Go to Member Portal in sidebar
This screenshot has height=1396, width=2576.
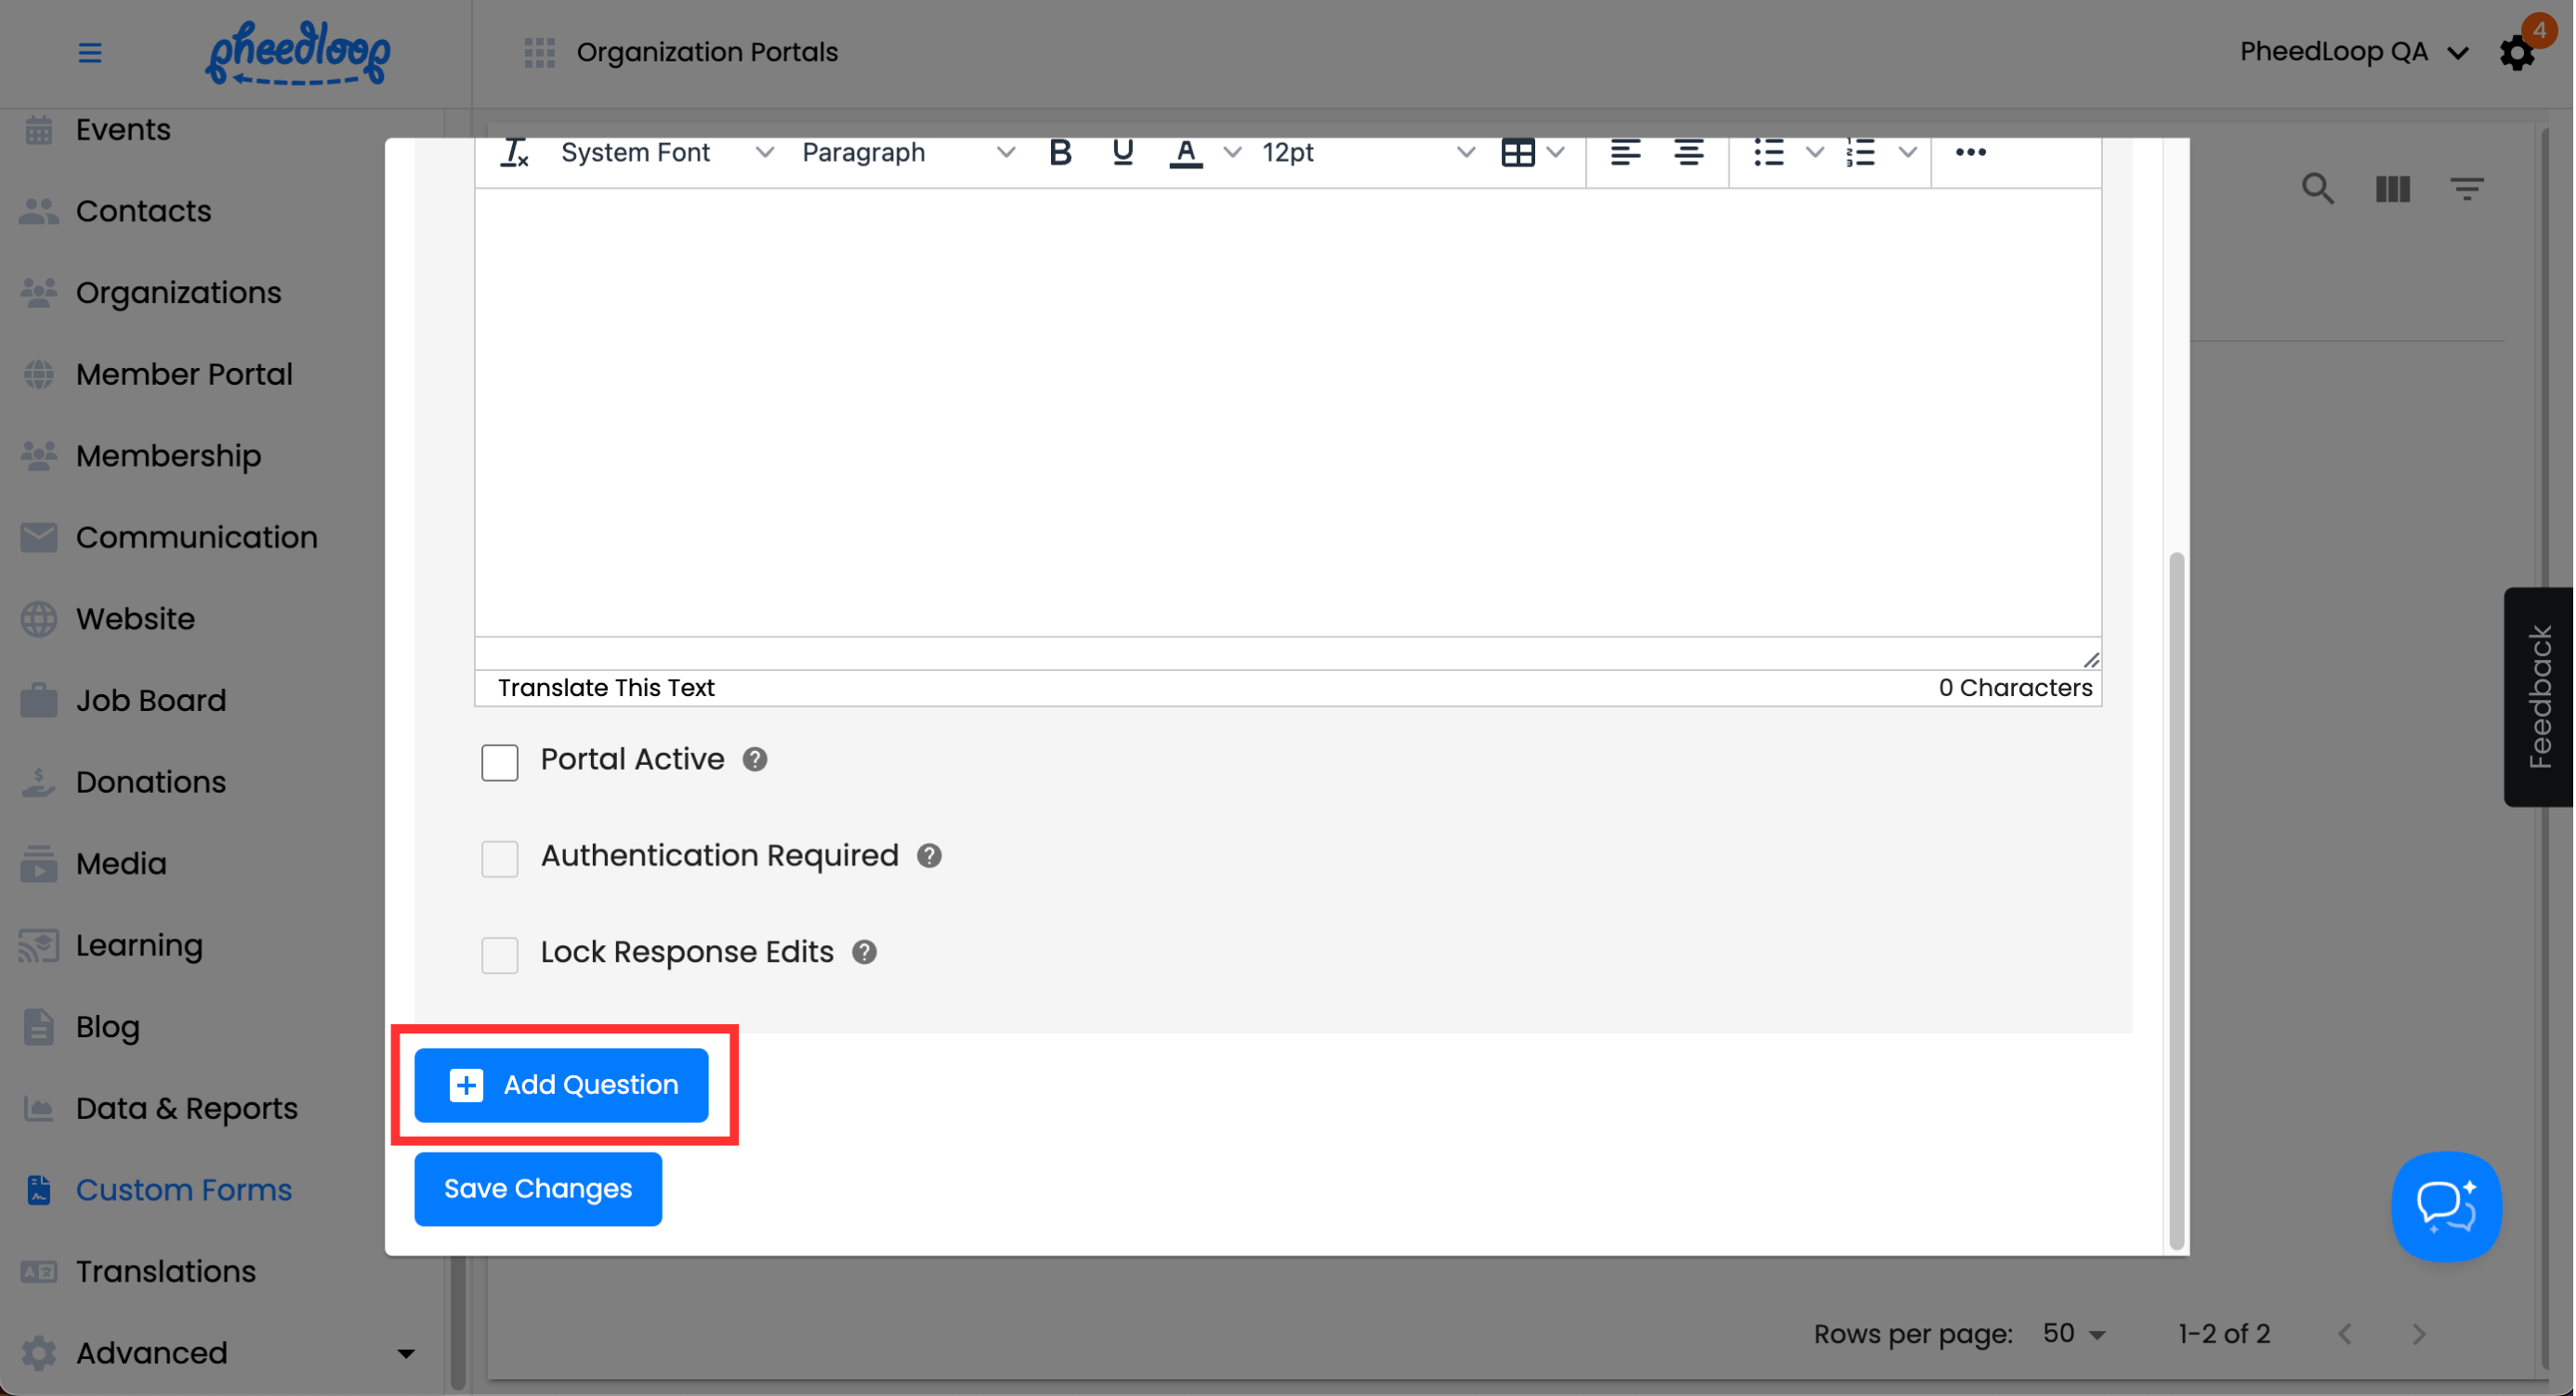184,374
